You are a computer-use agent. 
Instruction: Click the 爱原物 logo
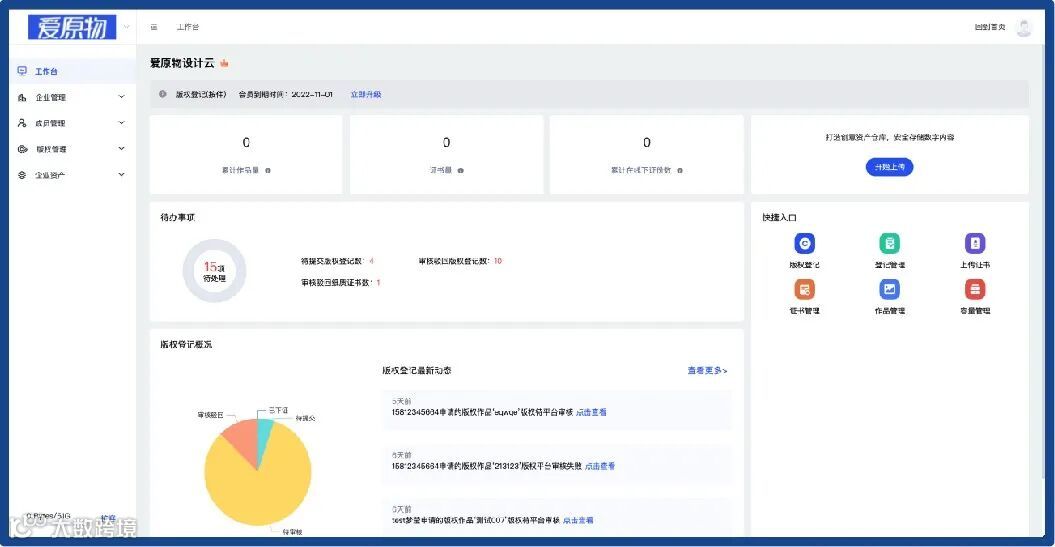[x=71, y=27]
